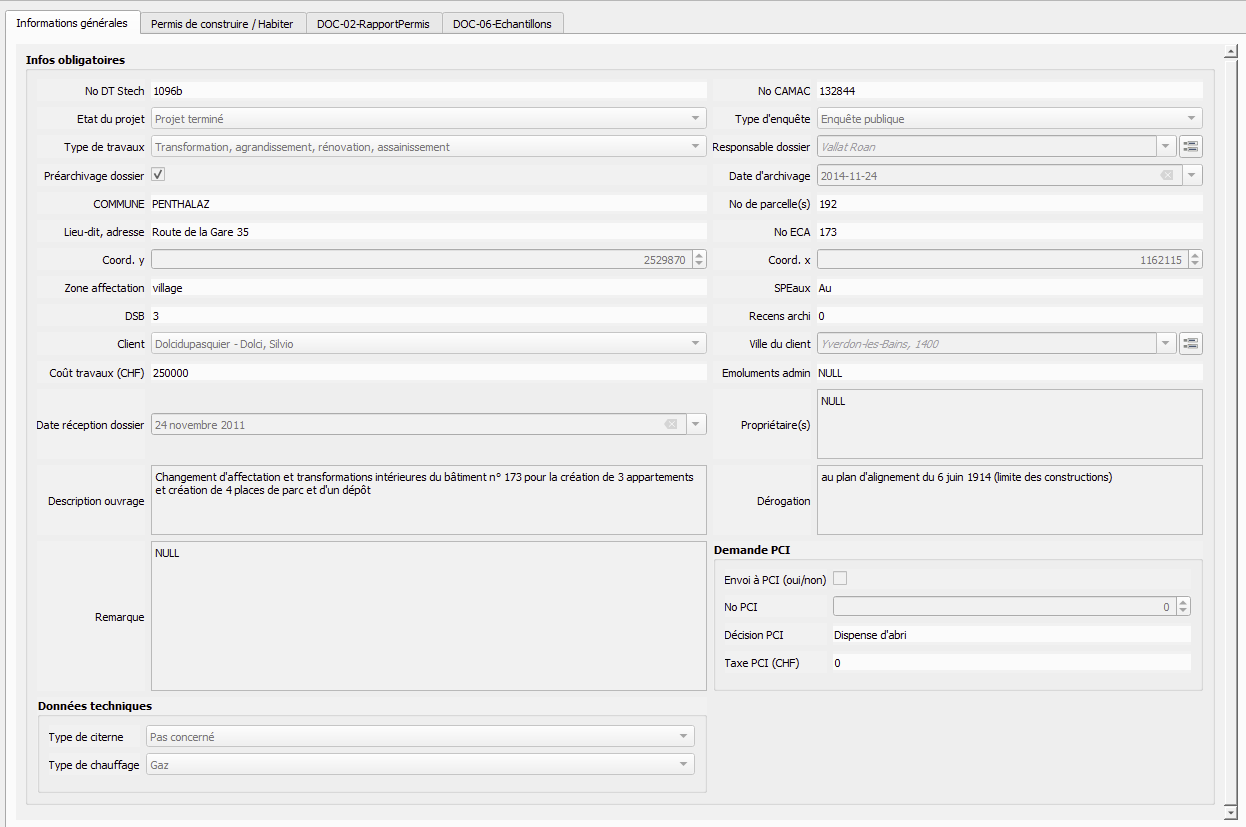The height and width of the screenshot is (827, 1246).
Task: Increase the No PCI spinner value
Action: coord(1183,602)
